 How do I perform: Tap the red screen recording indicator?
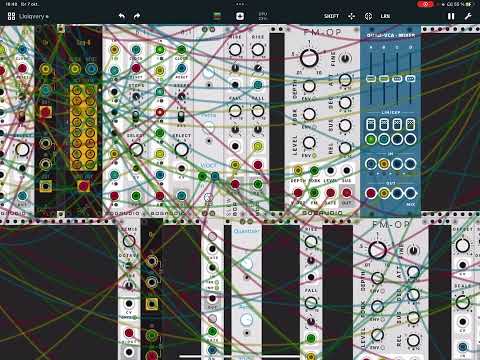(425, 4)
